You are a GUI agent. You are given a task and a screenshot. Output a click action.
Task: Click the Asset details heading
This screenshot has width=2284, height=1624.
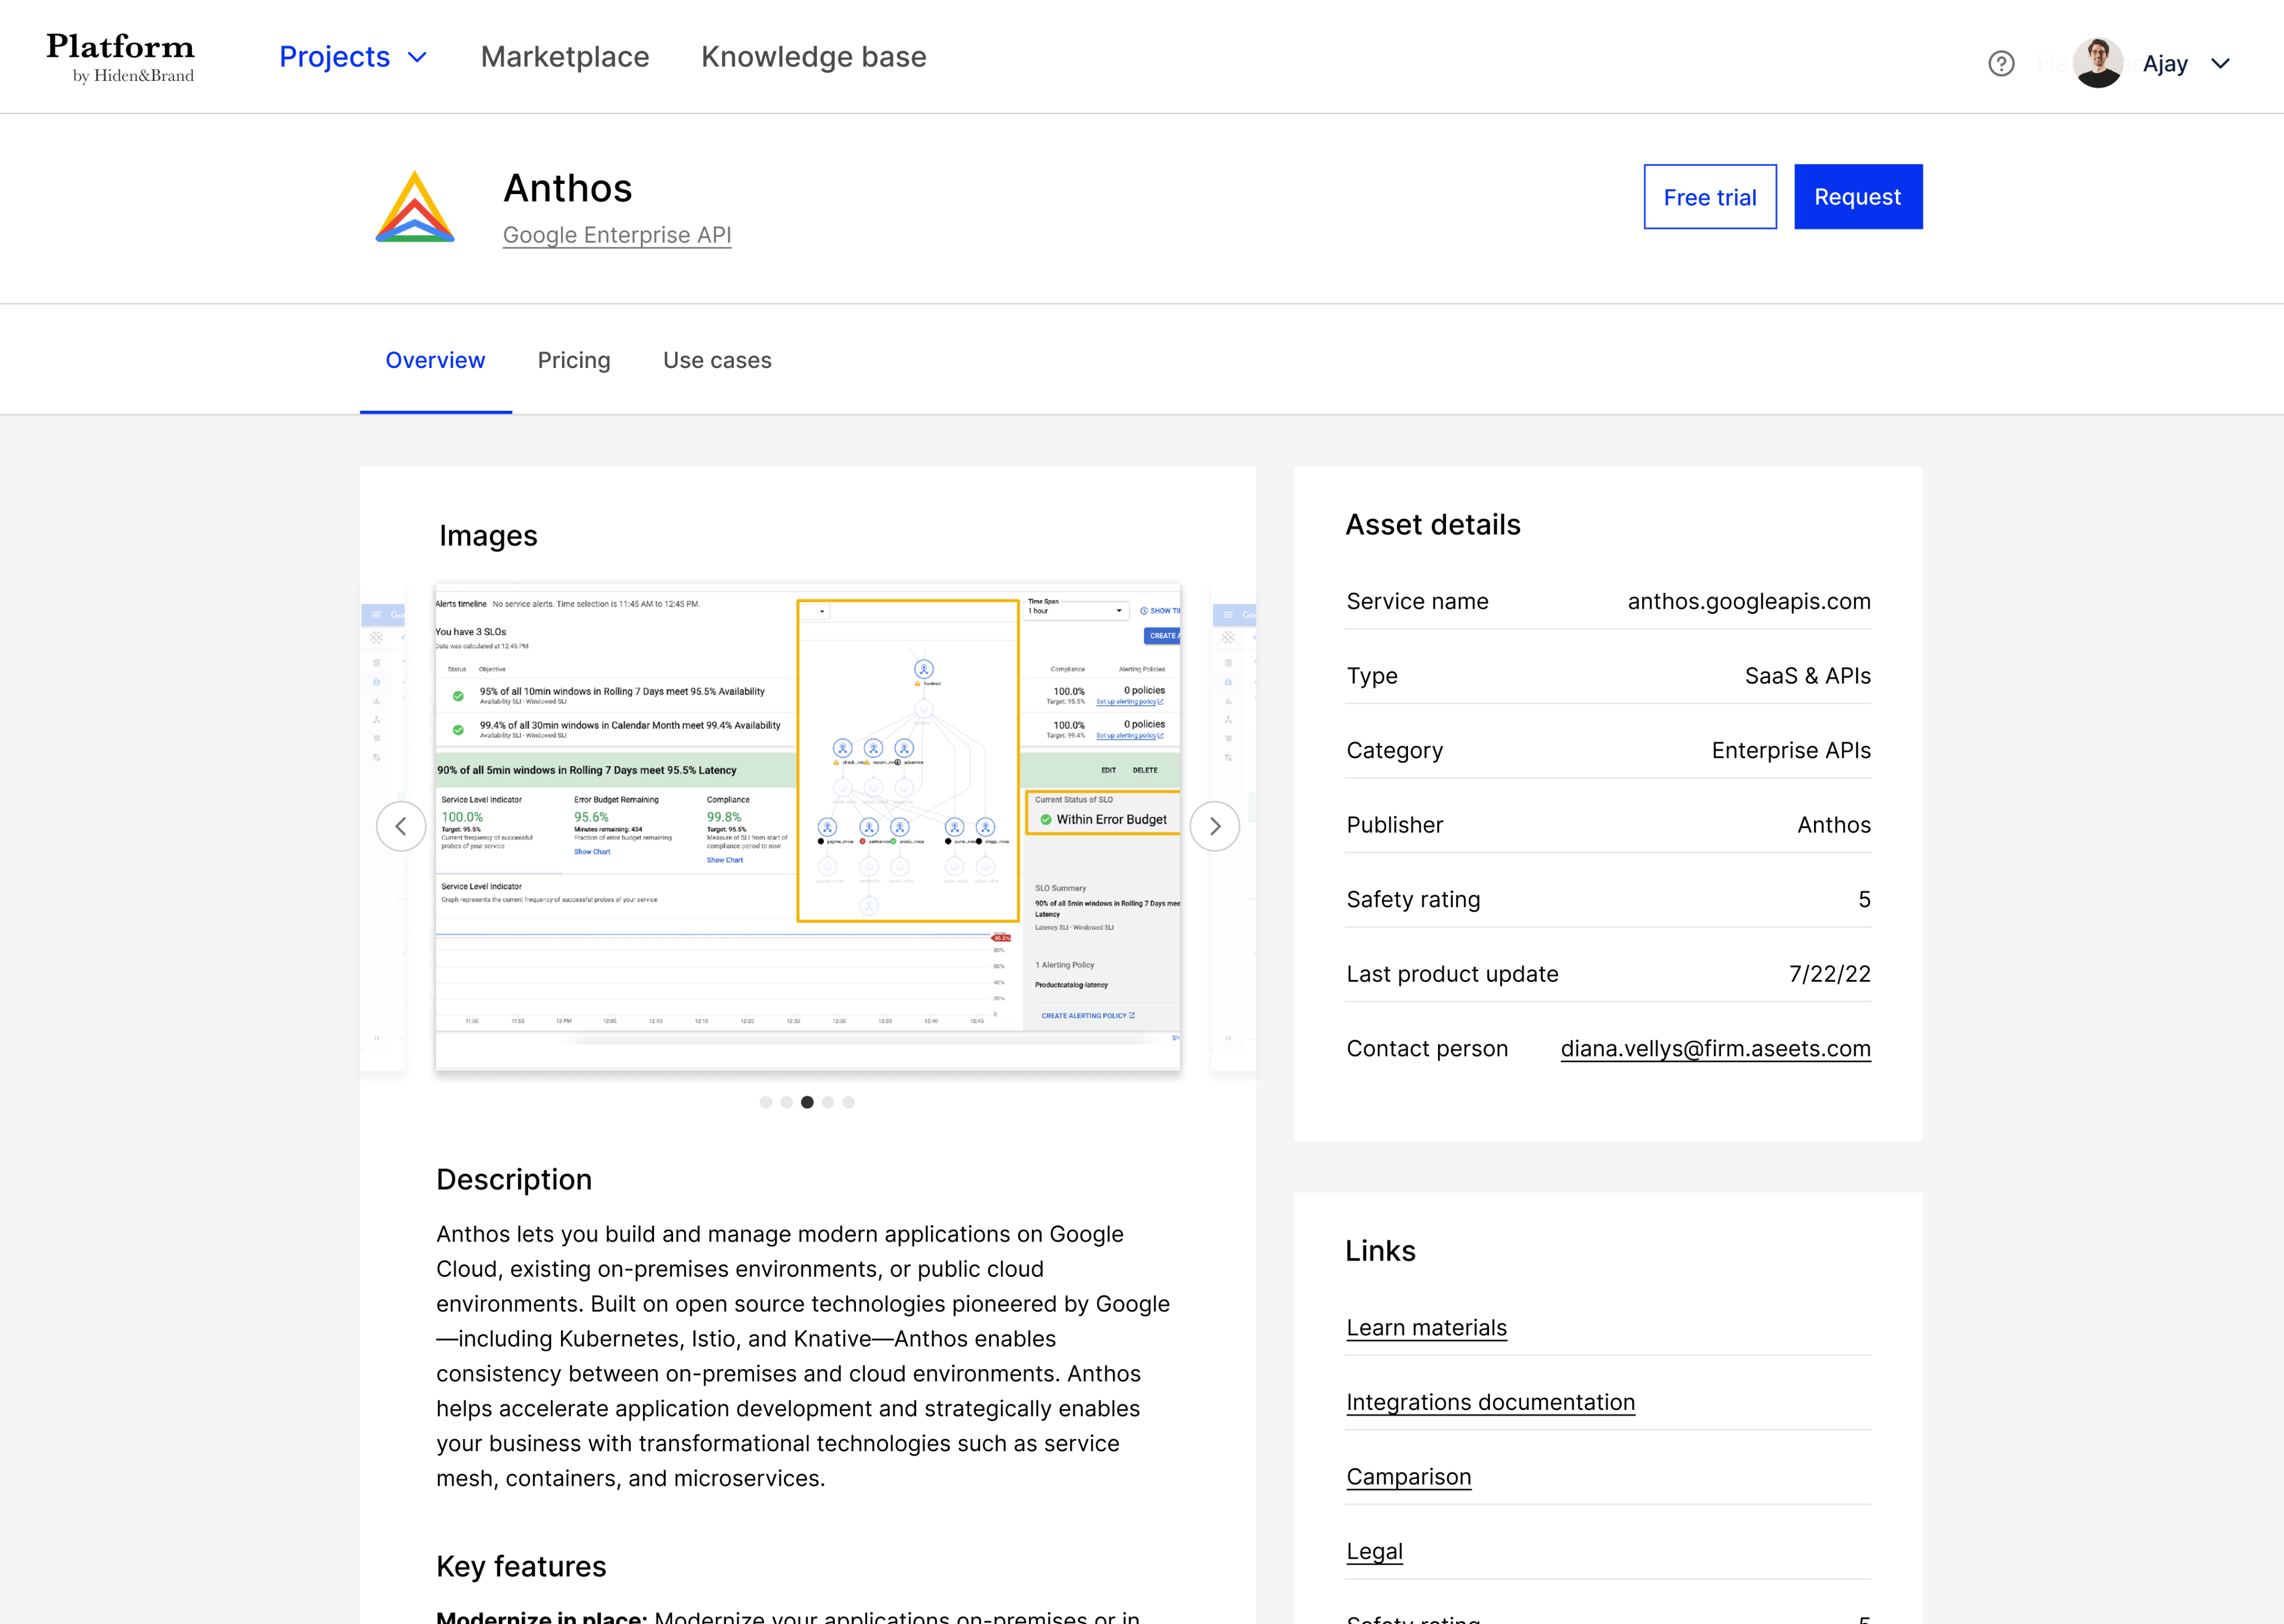tap(1432, 524)
